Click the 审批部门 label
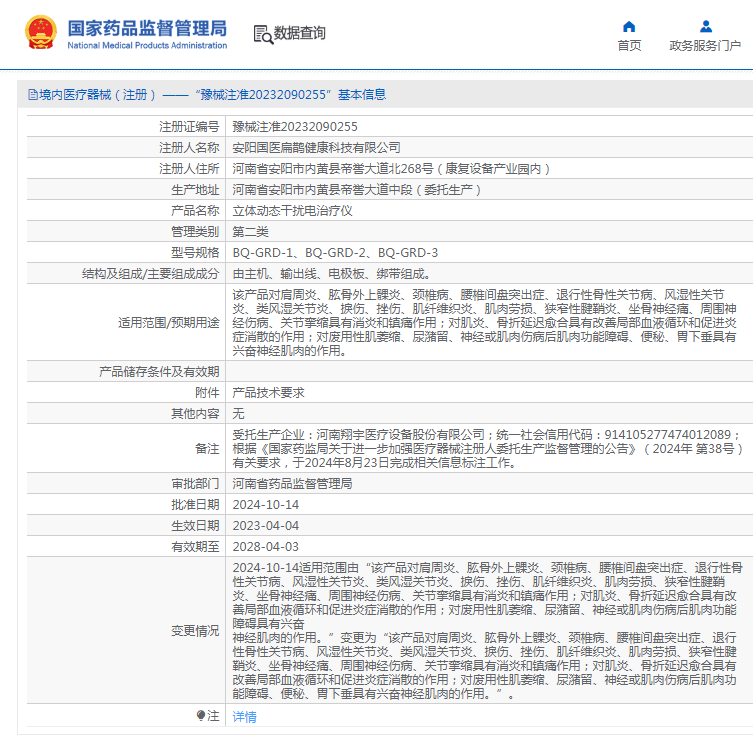This screenshot has width=753, height=735. (195, 483)
